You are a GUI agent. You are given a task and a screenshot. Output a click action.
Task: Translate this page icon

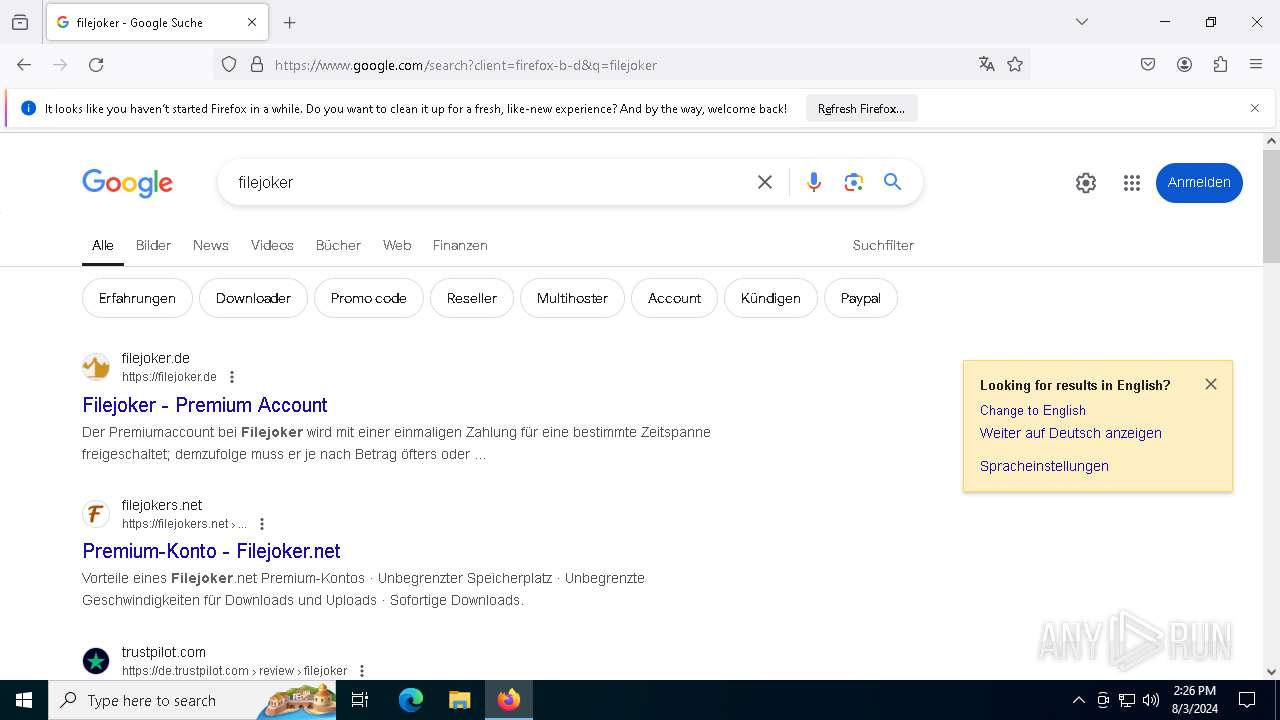point(987,65)
